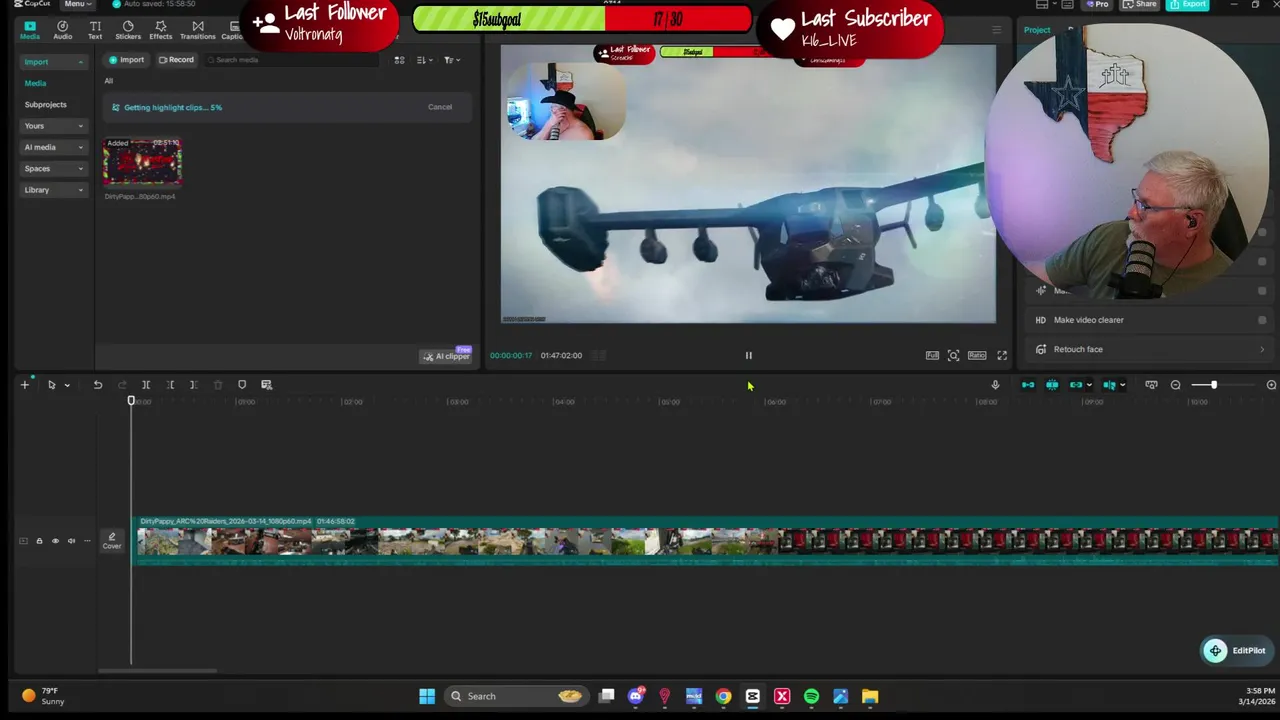Zoom out the timeline

pos(1175,385)
